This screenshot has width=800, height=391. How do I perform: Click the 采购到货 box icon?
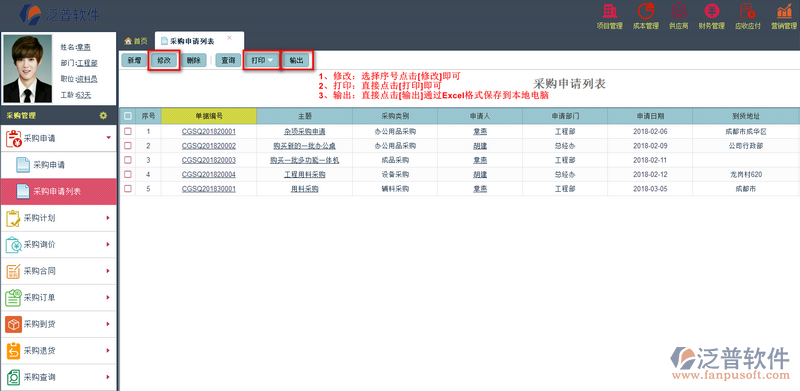pyautogui.click(x=13, y=324)
